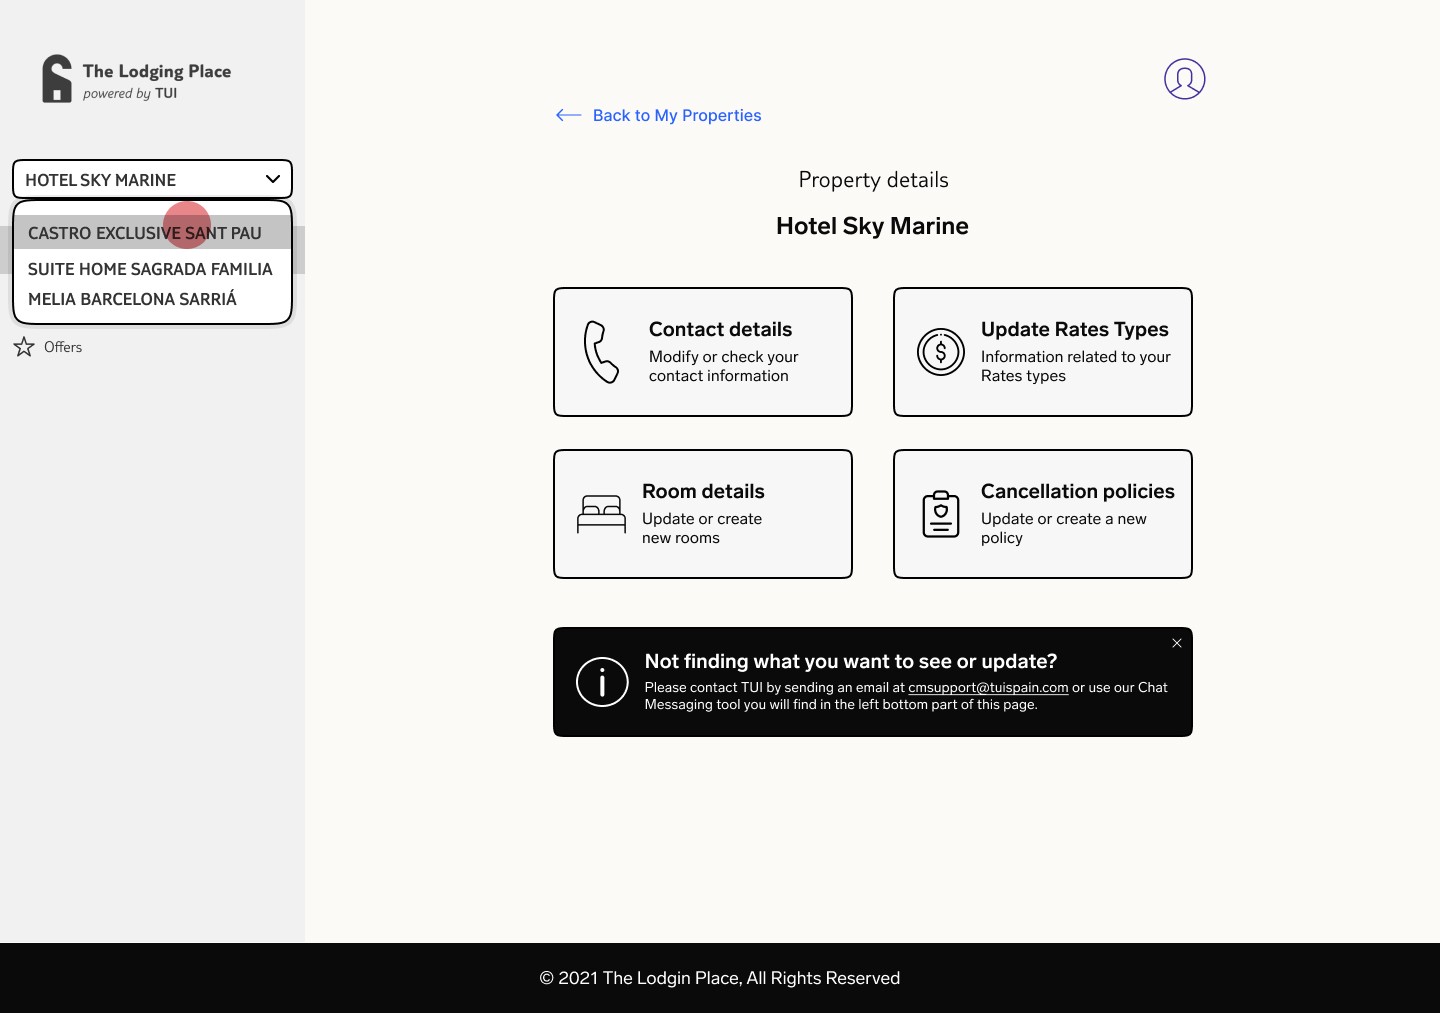Select Castro Exclusive Sant Pau option
1440x1013 pixels.
click(152, 233)
